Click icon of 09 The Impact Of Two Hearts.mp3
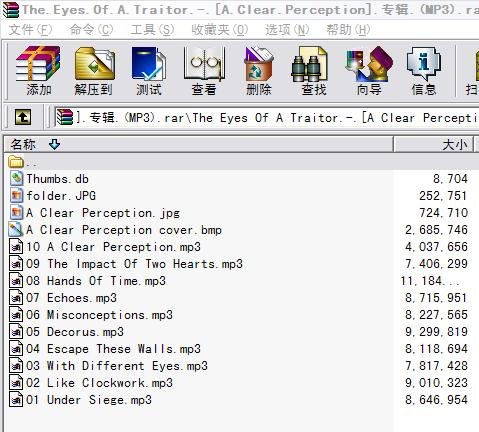 pyautogui.click(x=16, y=264)
